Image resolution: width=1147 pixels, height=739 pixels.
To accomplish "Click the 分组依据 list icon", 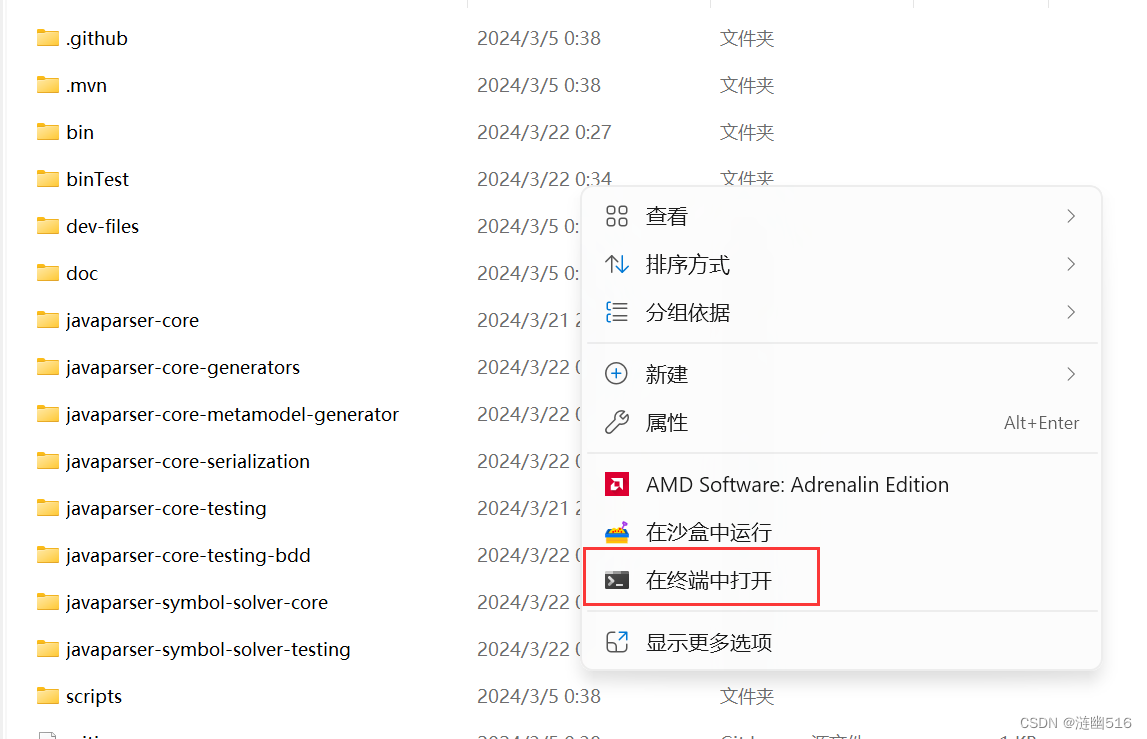I will [617, 312].
